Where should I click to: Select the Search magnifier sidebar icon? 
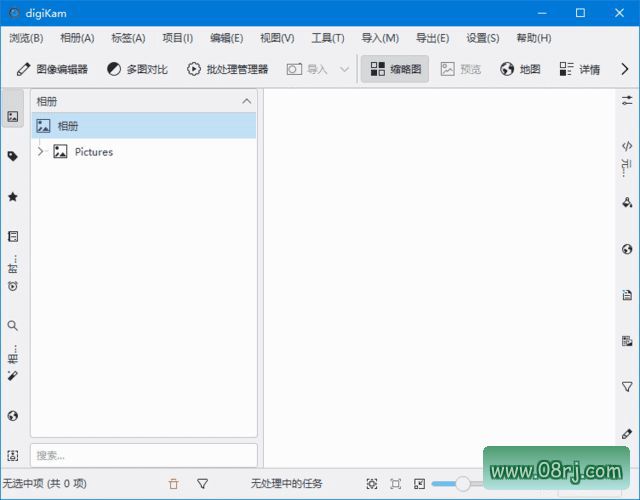[13, 325]
